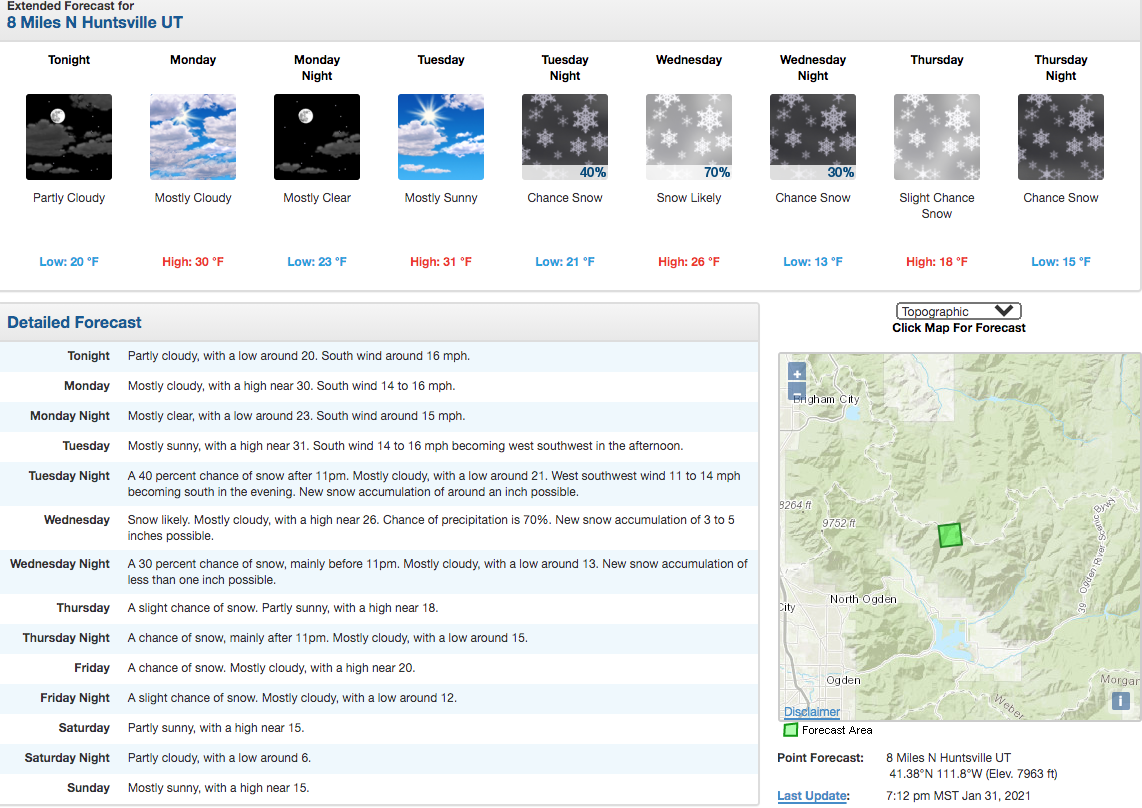This screenshot has width=1142, height=808.
Task: Click the green forecast area square on the map
Action: tap(950, 535)
